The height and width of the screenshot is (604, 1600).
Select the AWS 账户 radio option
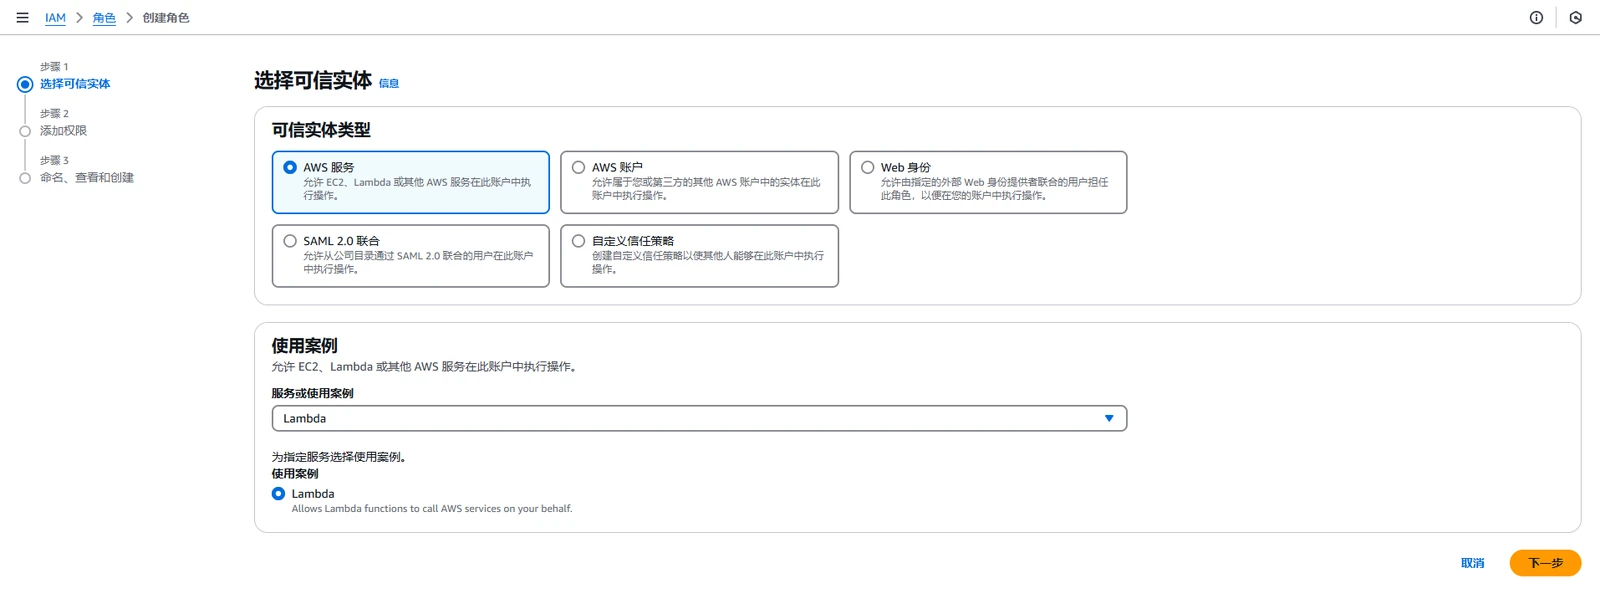coord(578,168)
